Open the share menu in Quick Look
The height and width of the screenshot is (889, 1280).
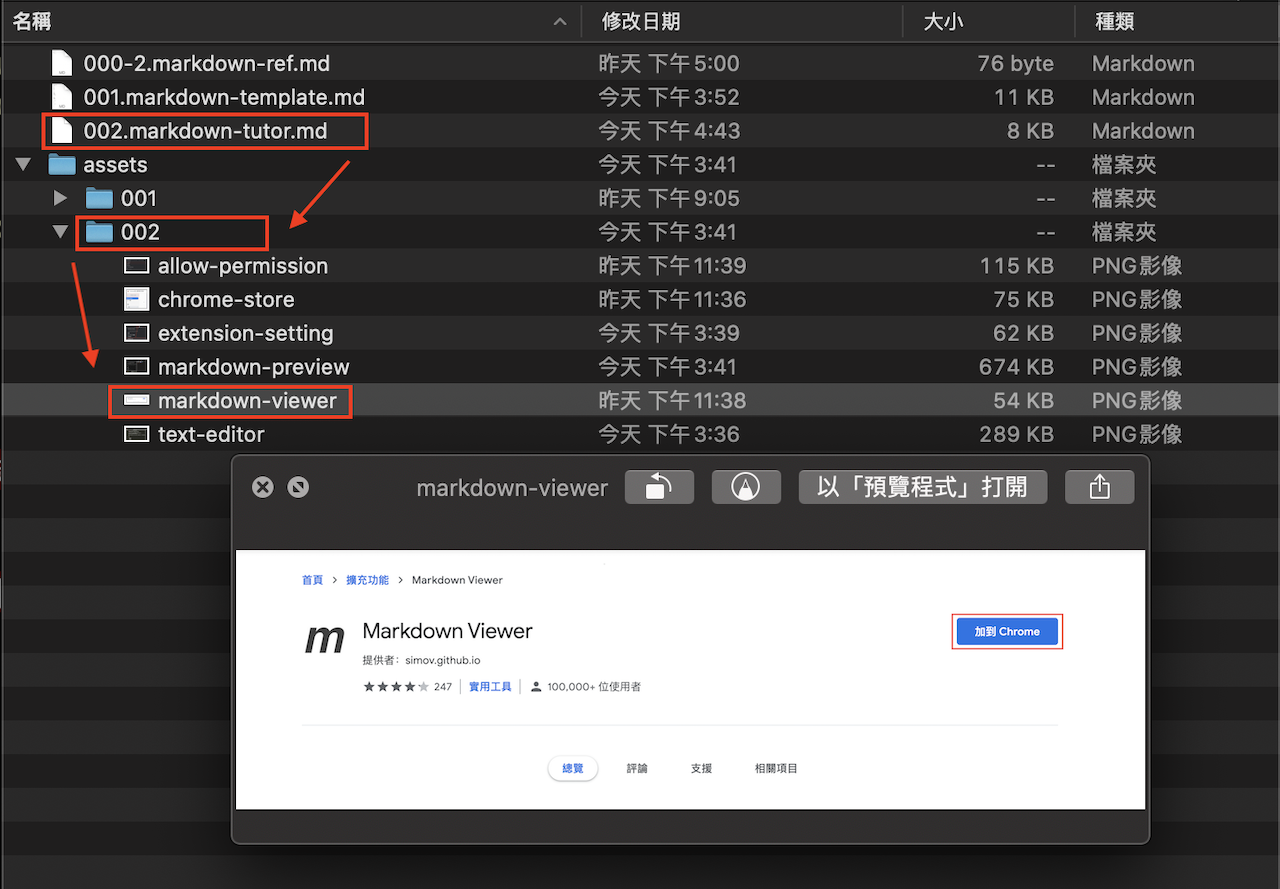point(1100,487)
